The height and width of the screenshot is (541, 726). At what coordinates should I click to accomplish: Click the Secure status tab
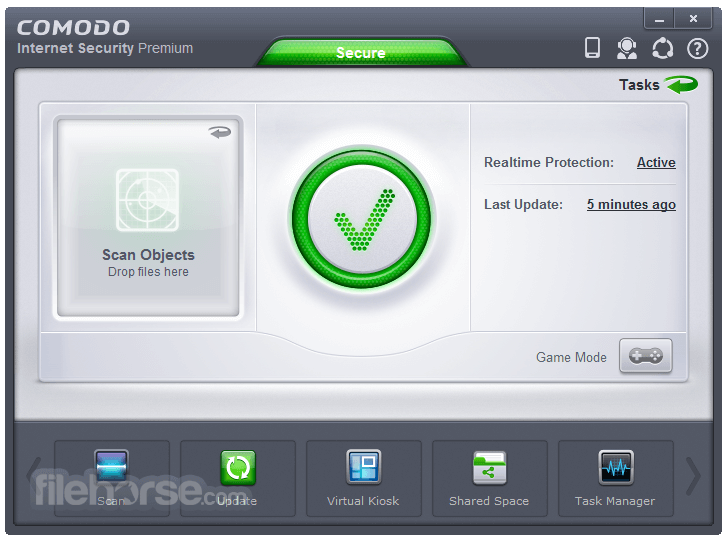(x=361, y=52)
